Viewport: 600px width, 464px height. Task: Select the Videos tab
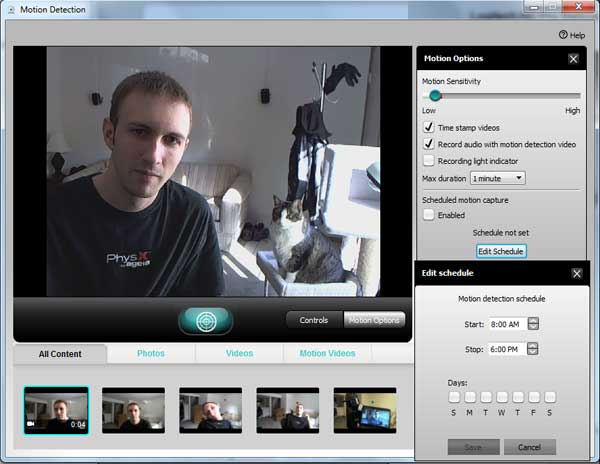pyautogui.click(x=239, y=353)
